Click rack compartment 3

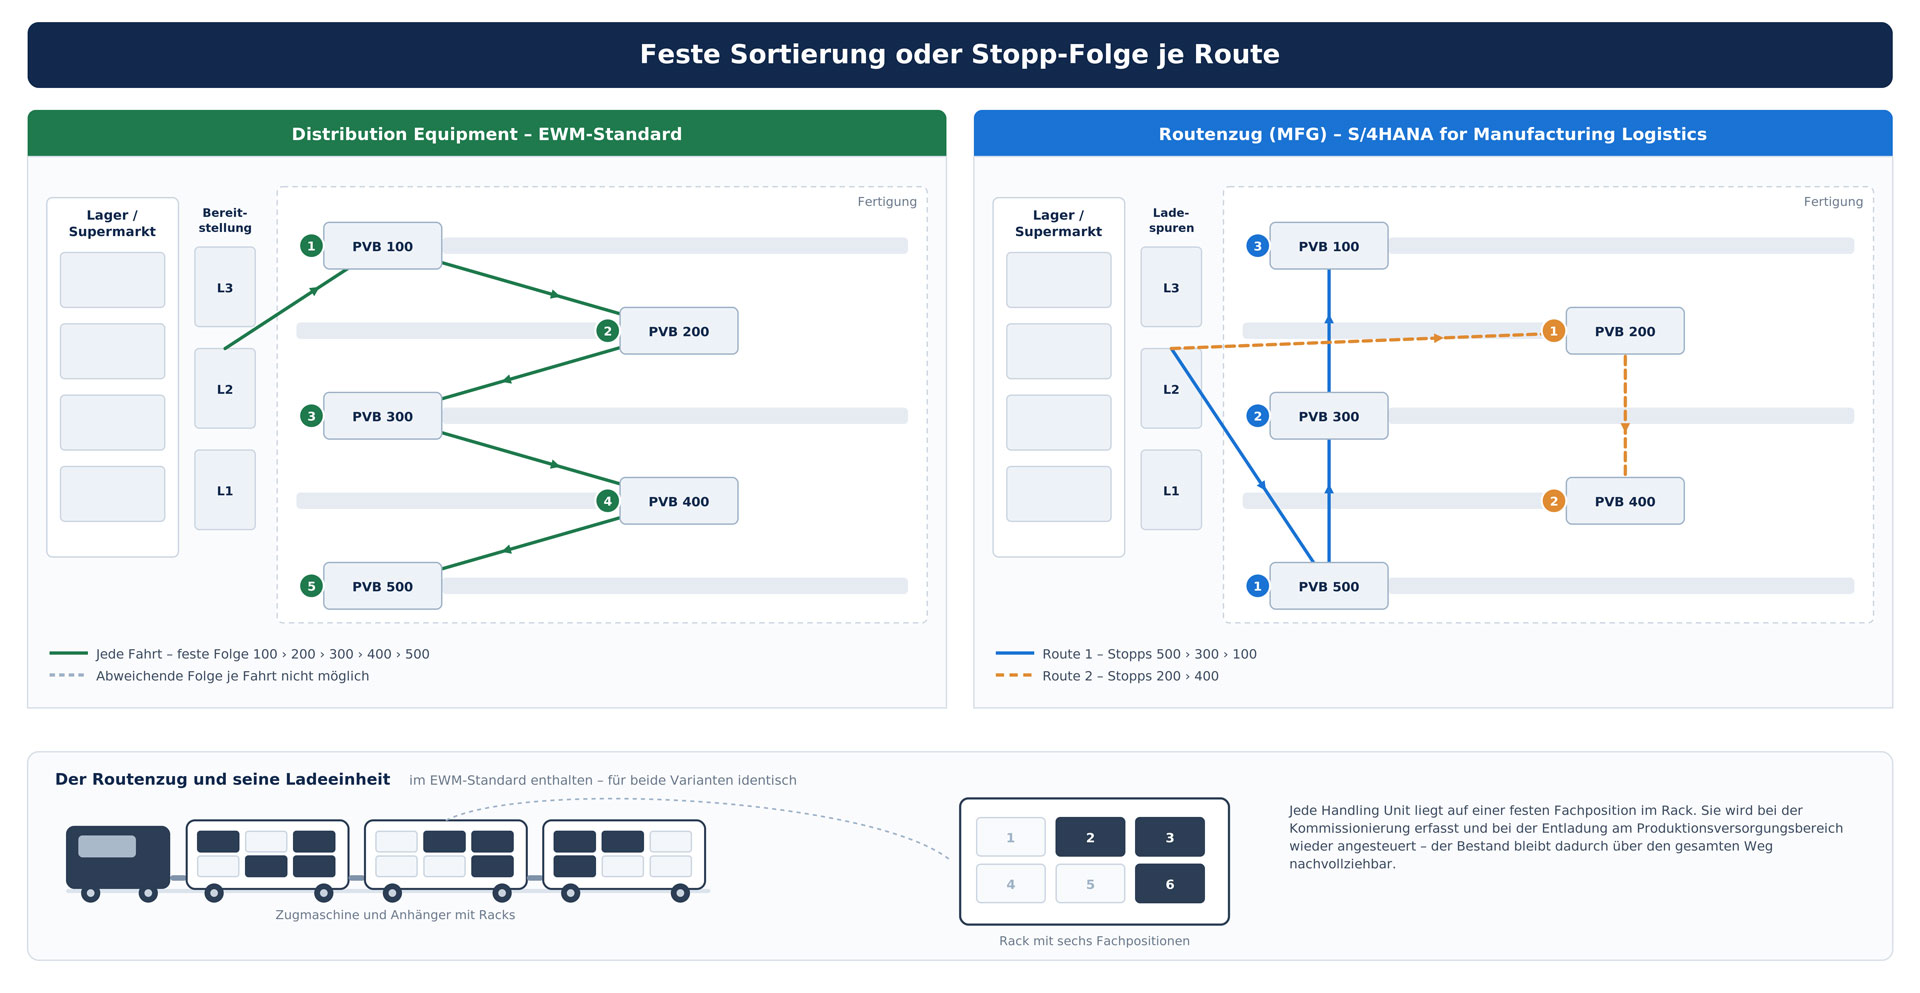coord(1169,837)
